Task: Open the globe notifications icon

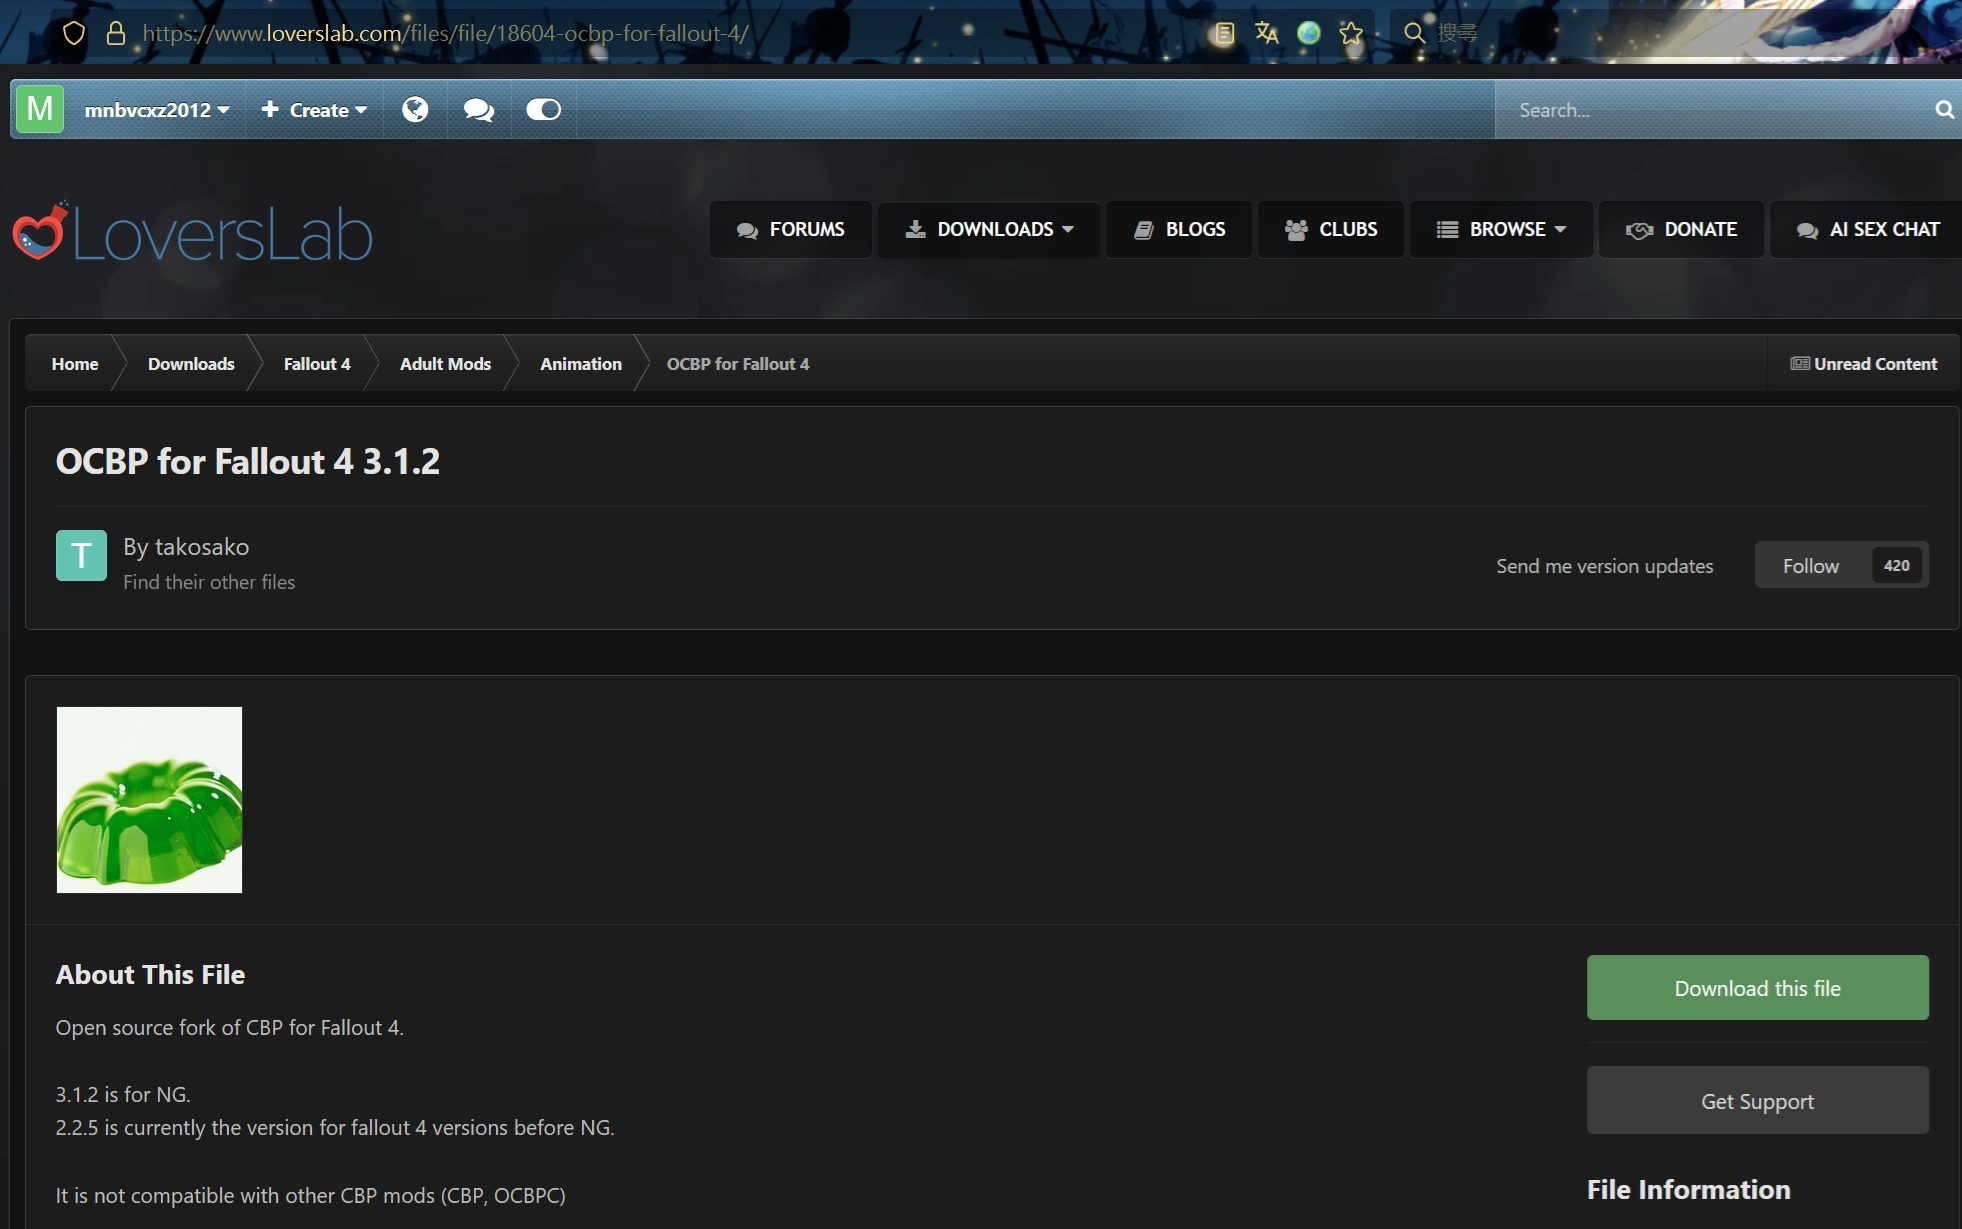Action: 415,109
